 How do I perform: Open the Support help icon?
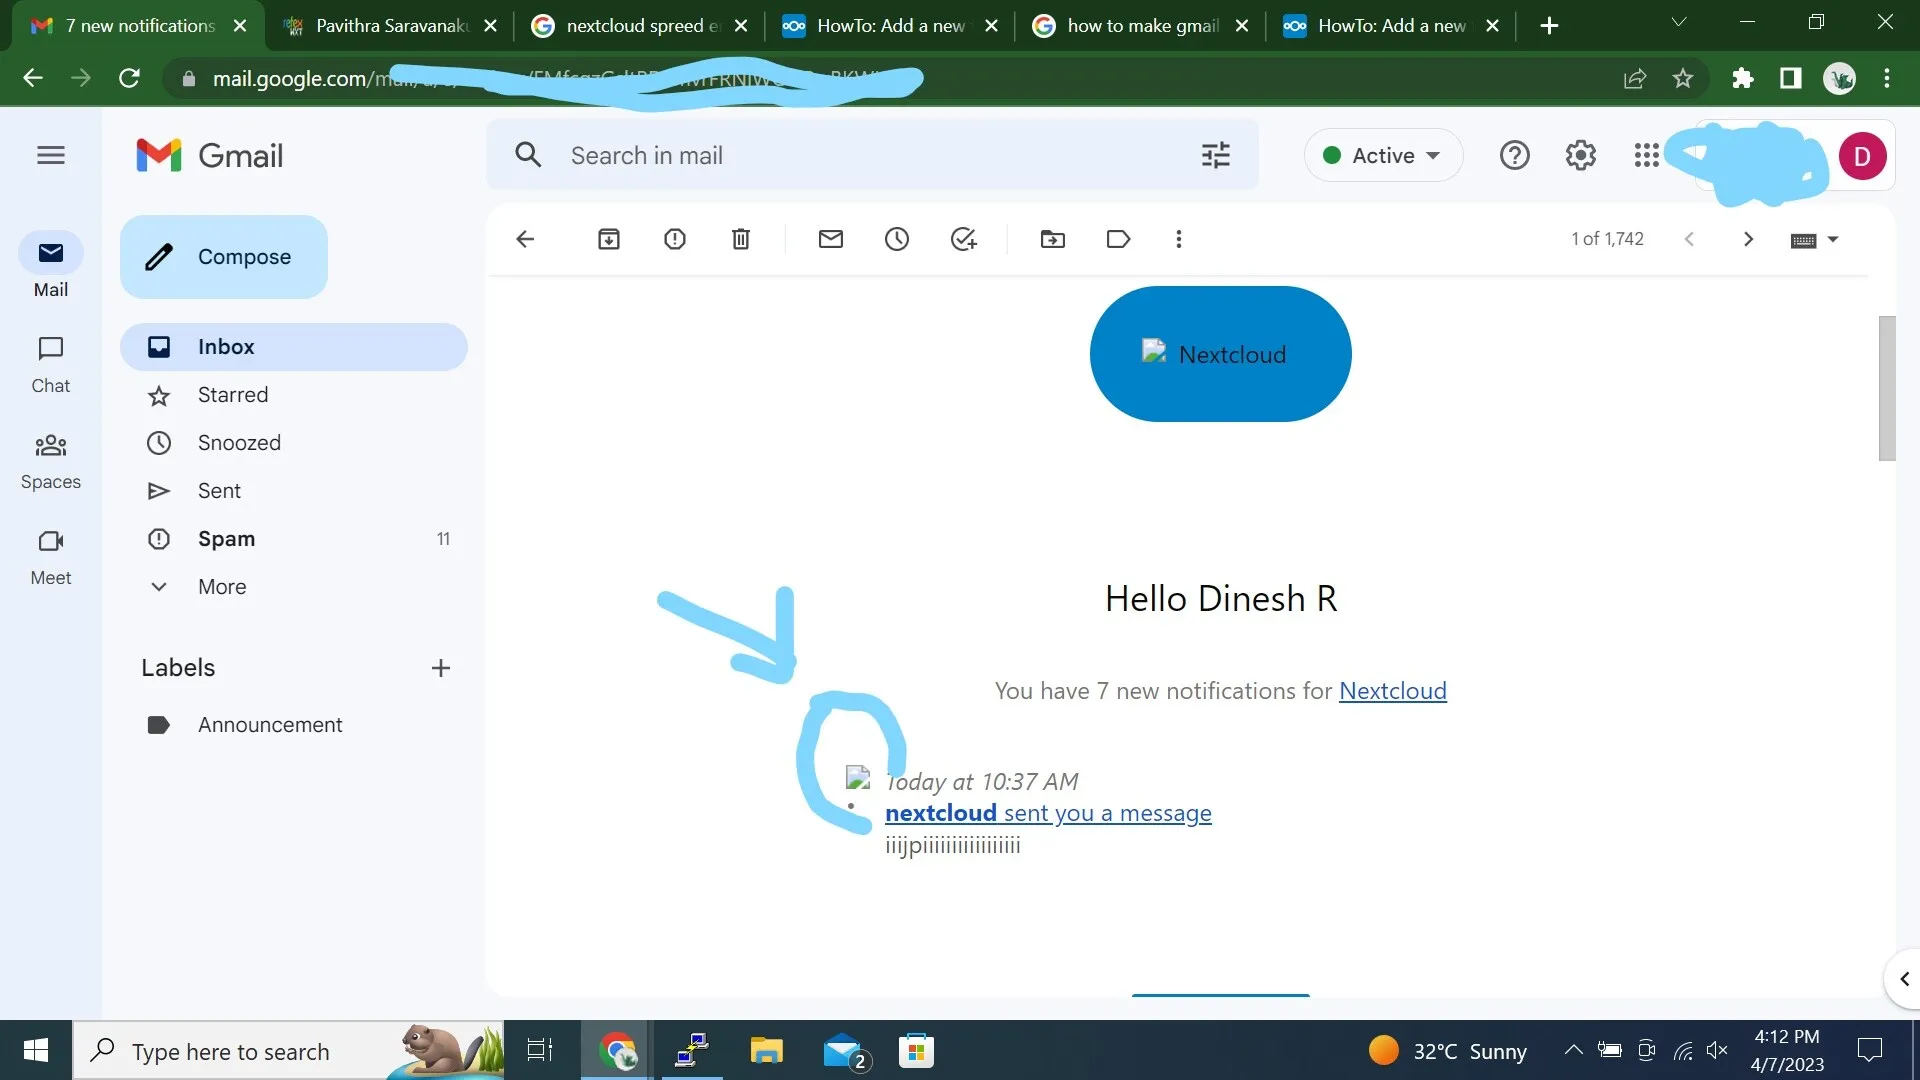click(1514, 155)
